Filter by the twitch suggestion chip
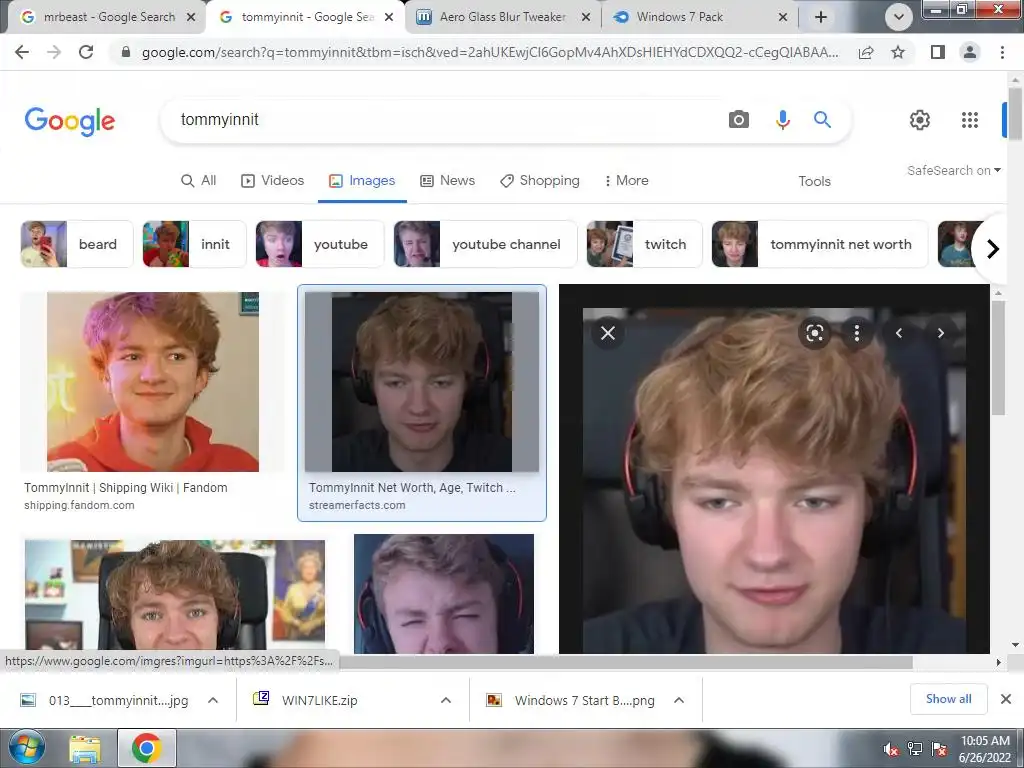 (644, 244)
